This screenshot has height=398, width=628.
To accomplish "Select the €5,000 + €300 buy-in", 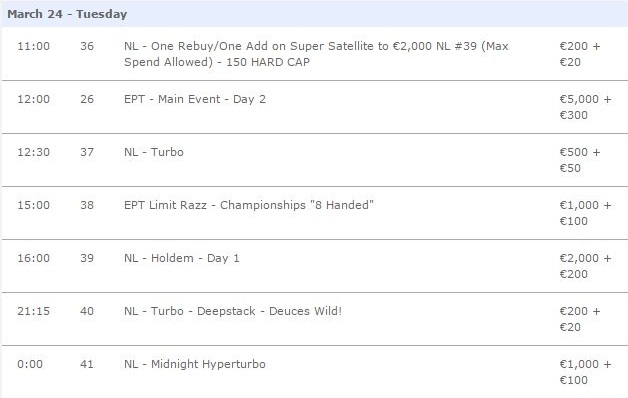I will point(586,107).
